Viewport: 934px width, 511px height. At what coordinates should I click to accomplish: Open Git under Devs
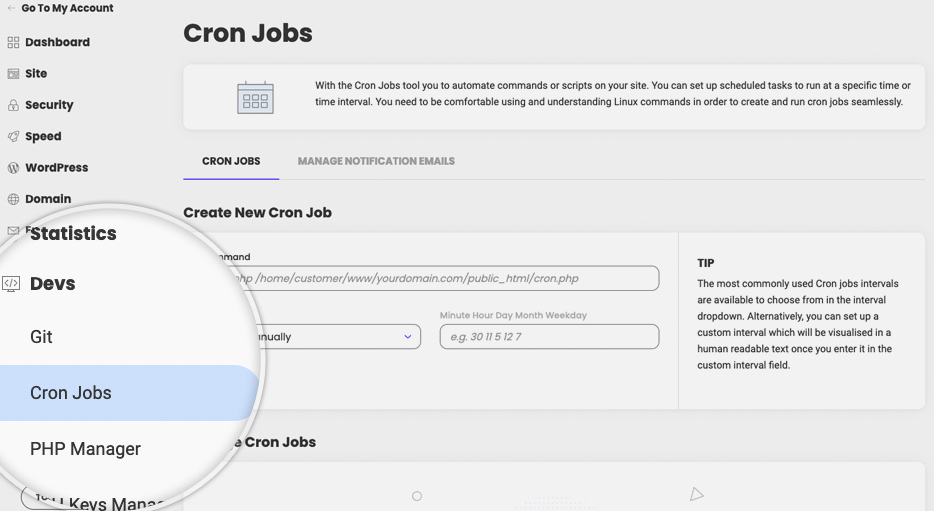coord(41,336)
